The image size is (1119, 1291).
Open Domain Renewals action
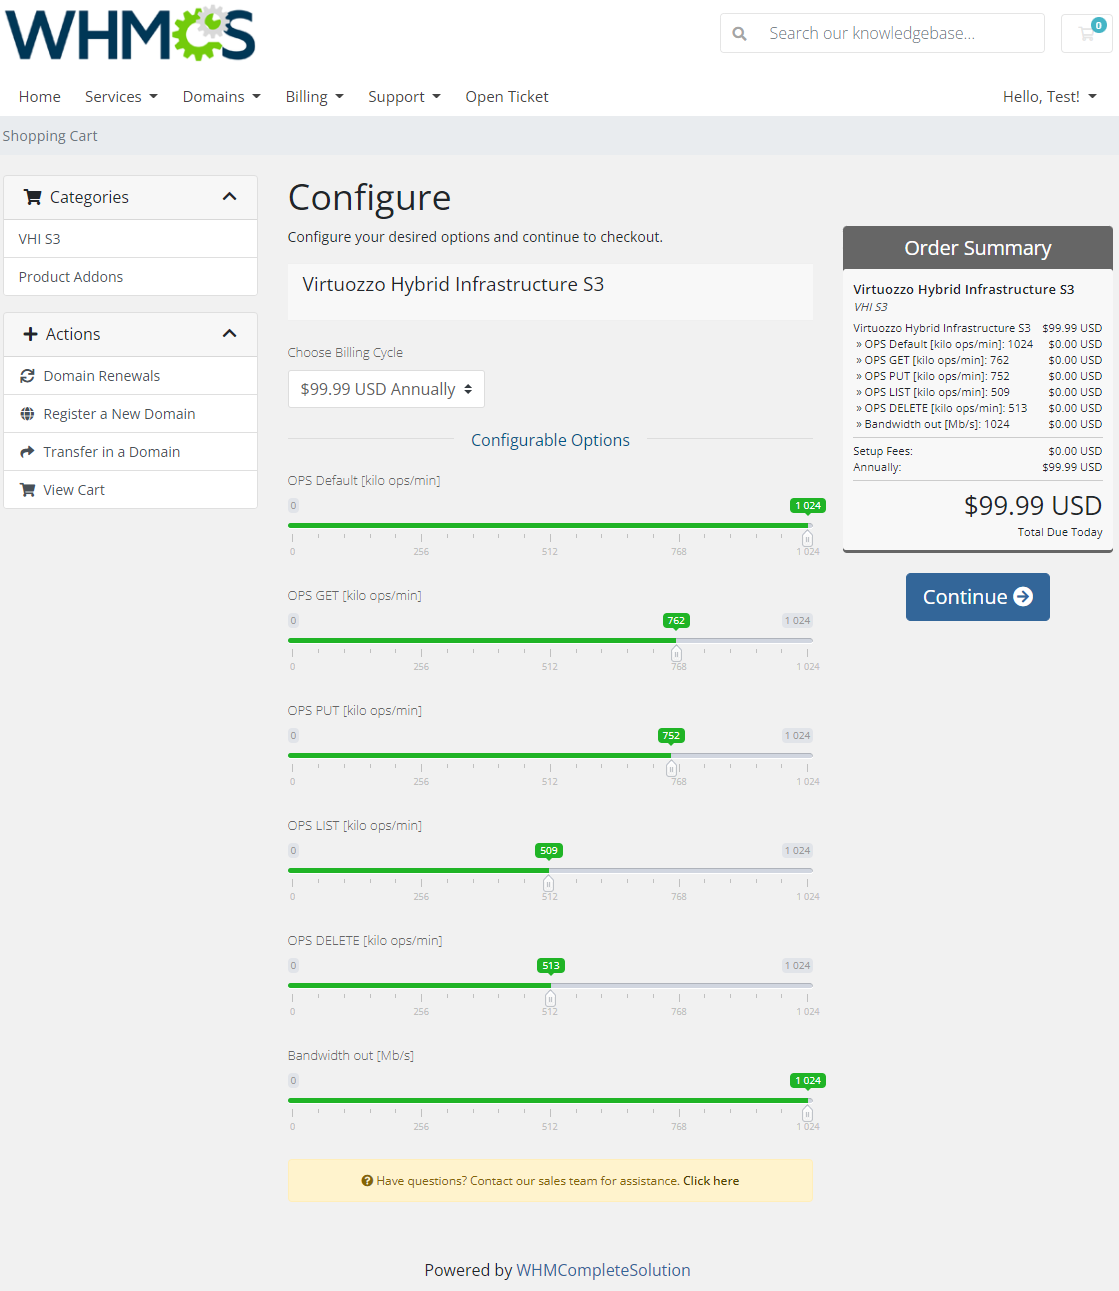pos(131,376)
